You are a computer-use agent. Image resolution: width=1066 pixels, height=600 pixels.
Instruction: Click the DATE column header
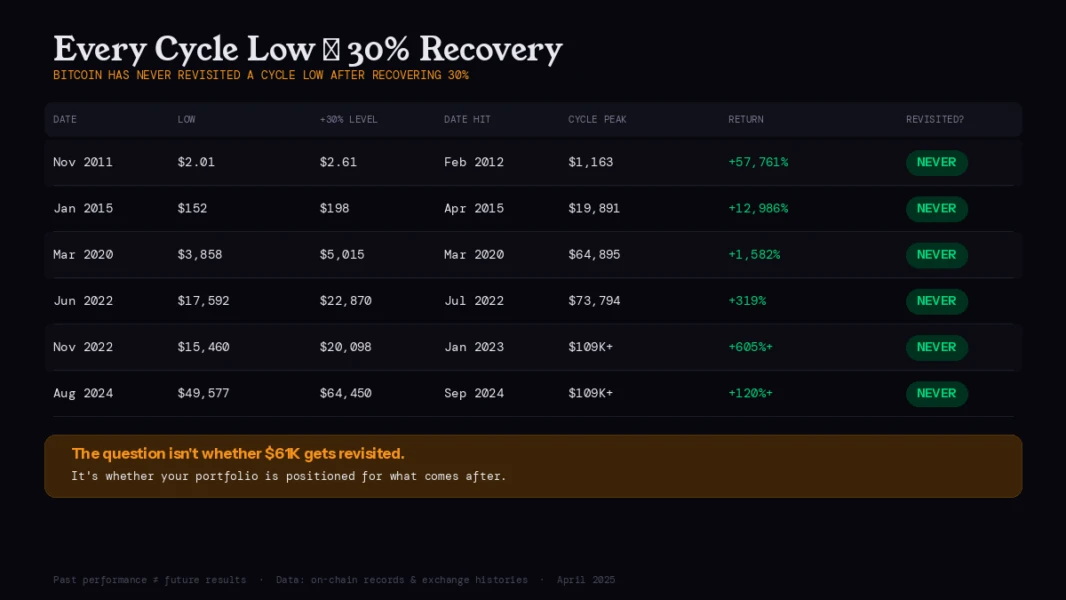click(x=65, y=120)
